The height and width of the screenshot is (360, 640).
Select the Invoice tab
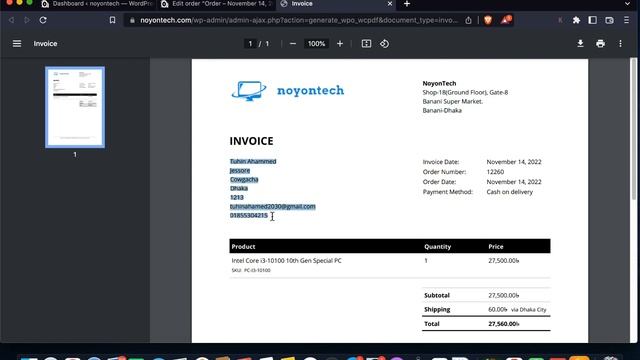coord(337,4)
